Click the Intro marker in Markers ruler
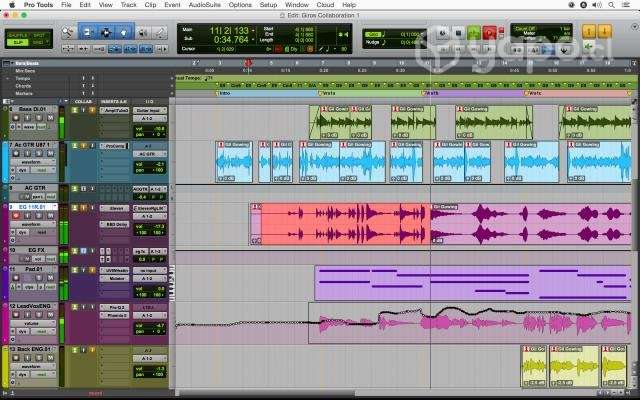 tap(225, 93)
